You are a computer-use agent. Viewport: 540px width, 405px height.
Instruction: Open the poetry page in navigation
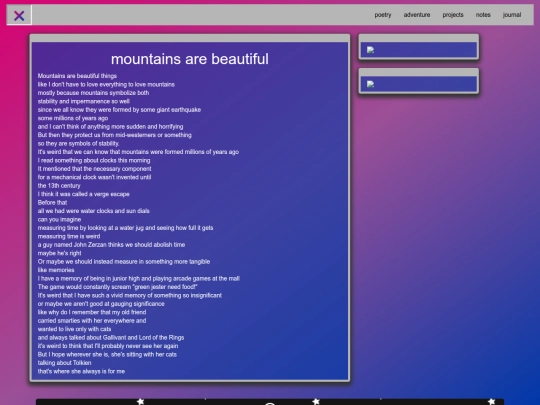pos(383,15)
